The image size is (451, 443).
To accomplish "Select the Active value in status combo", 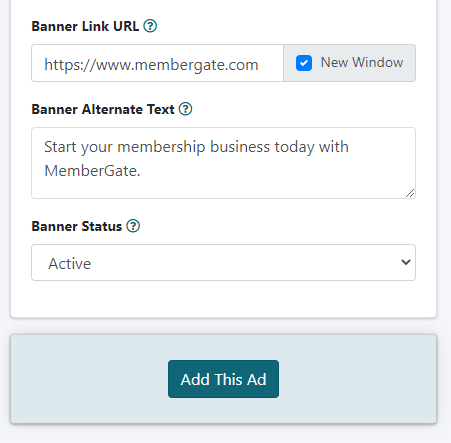I will pos(70,264).
